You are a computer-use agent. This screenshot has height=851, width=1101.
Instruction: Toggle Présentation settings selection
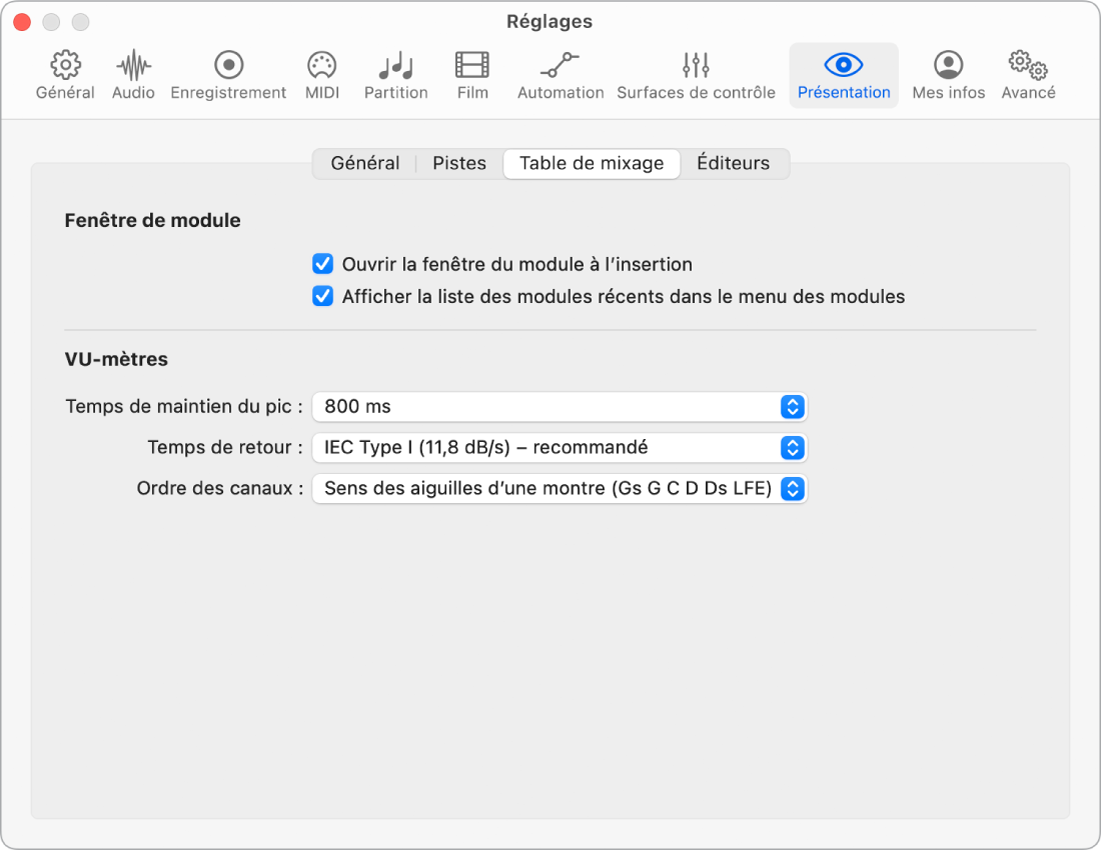[x=843, y=74]
